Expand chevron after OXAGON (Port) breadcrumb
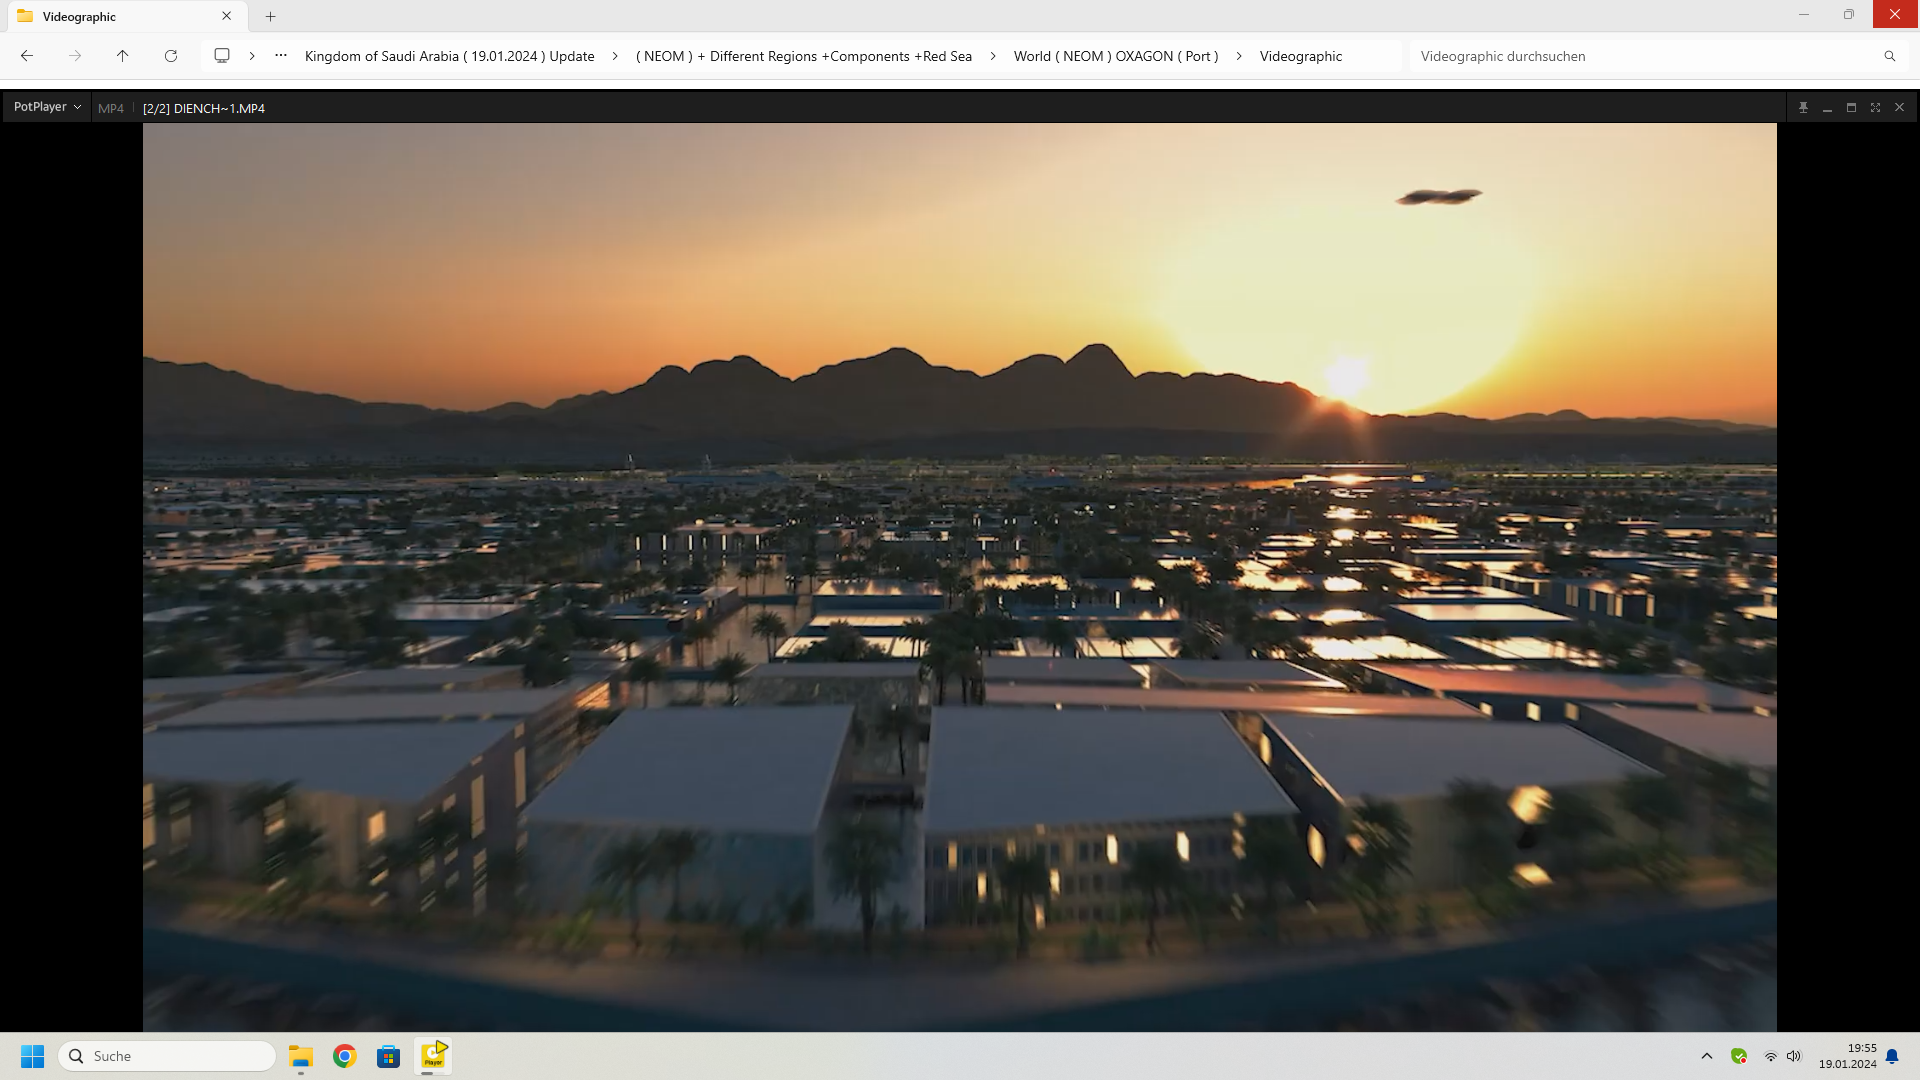The height and width of the screenshot is (1080, 1920). (1239, 56)
